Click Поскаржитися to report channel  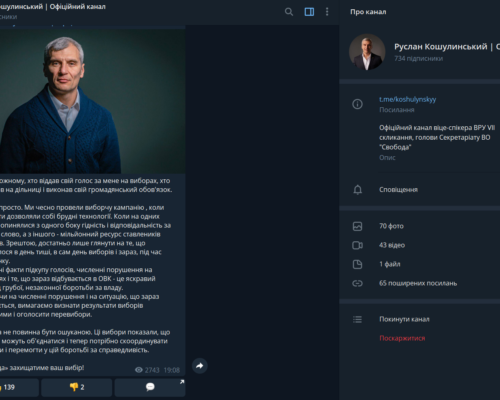coord(402,338)
